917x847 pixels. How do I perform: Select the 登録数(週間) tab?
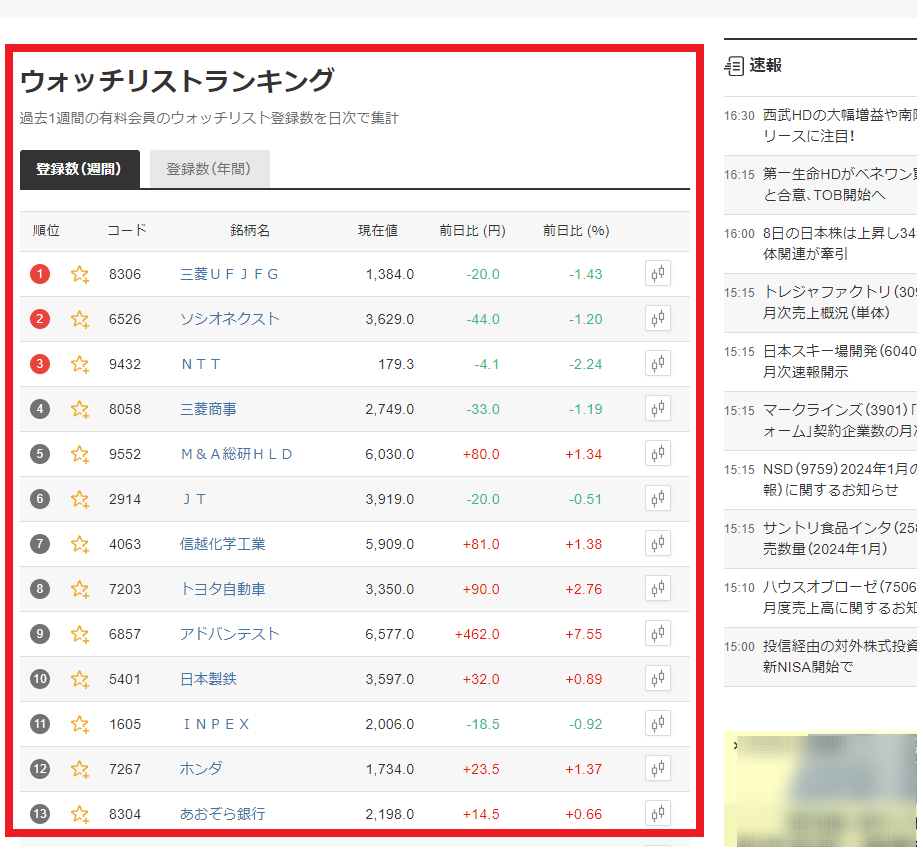point(80,169)
